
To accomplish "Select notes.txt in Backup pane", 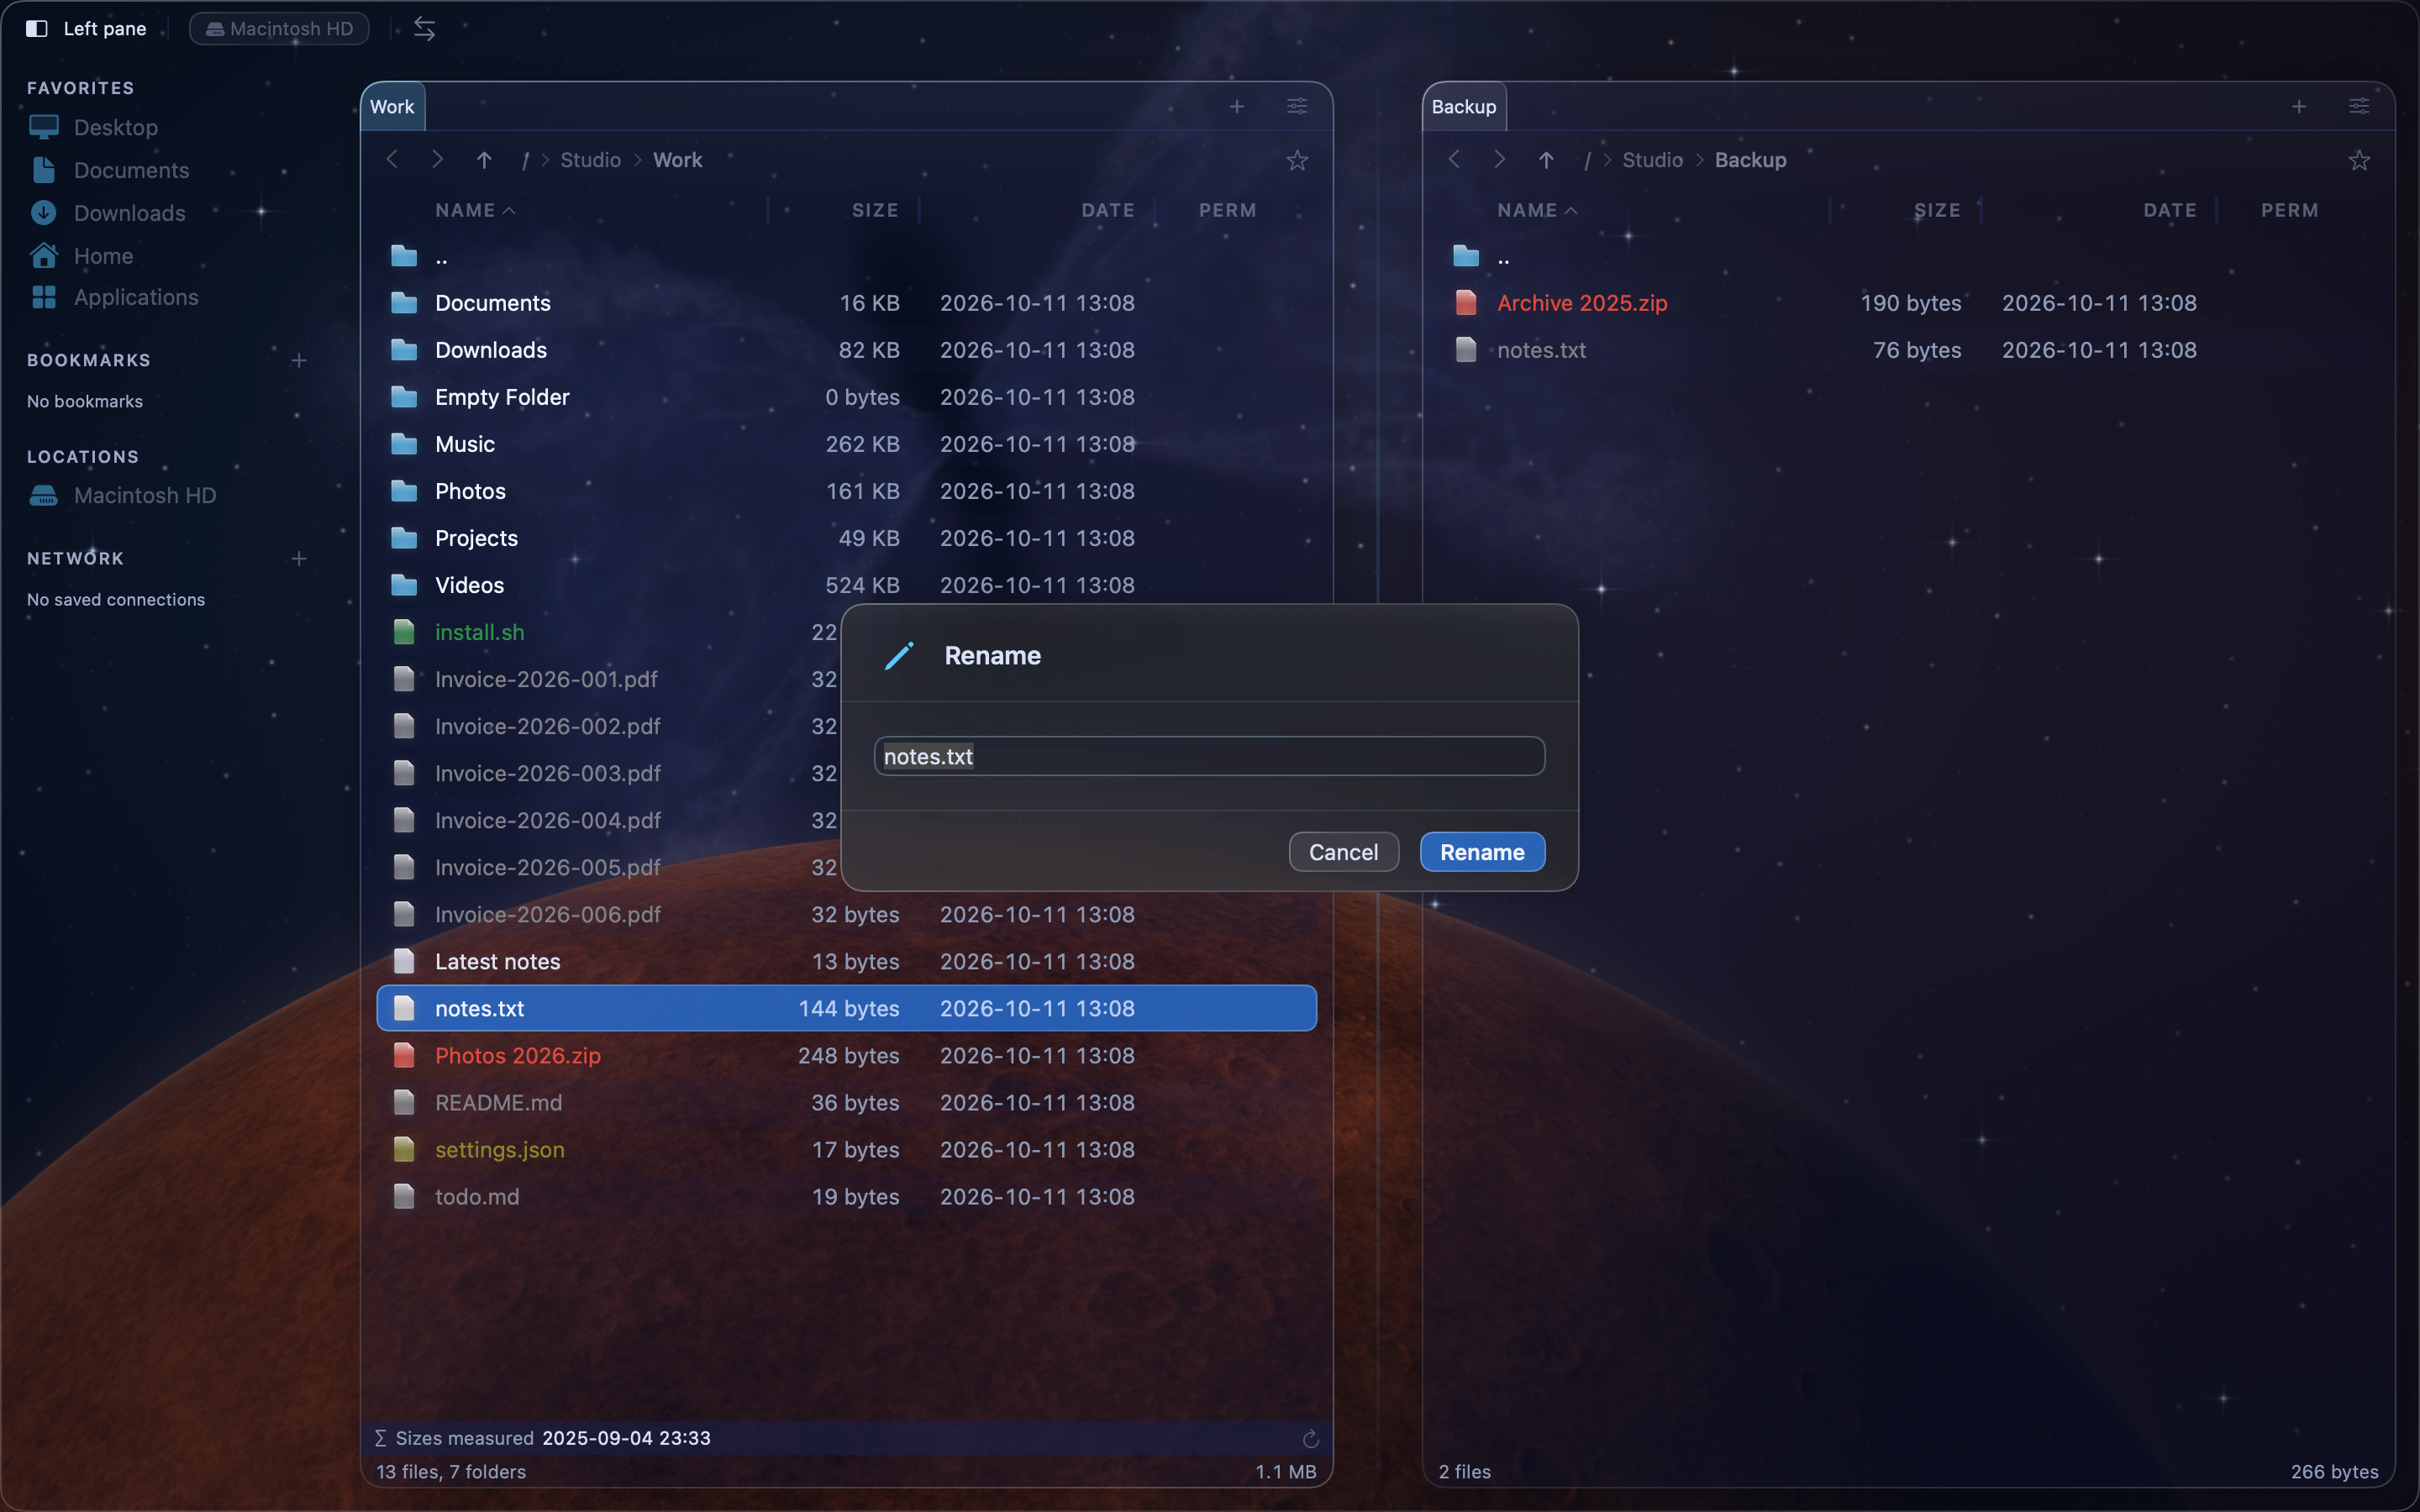I will coord(1908,349).
